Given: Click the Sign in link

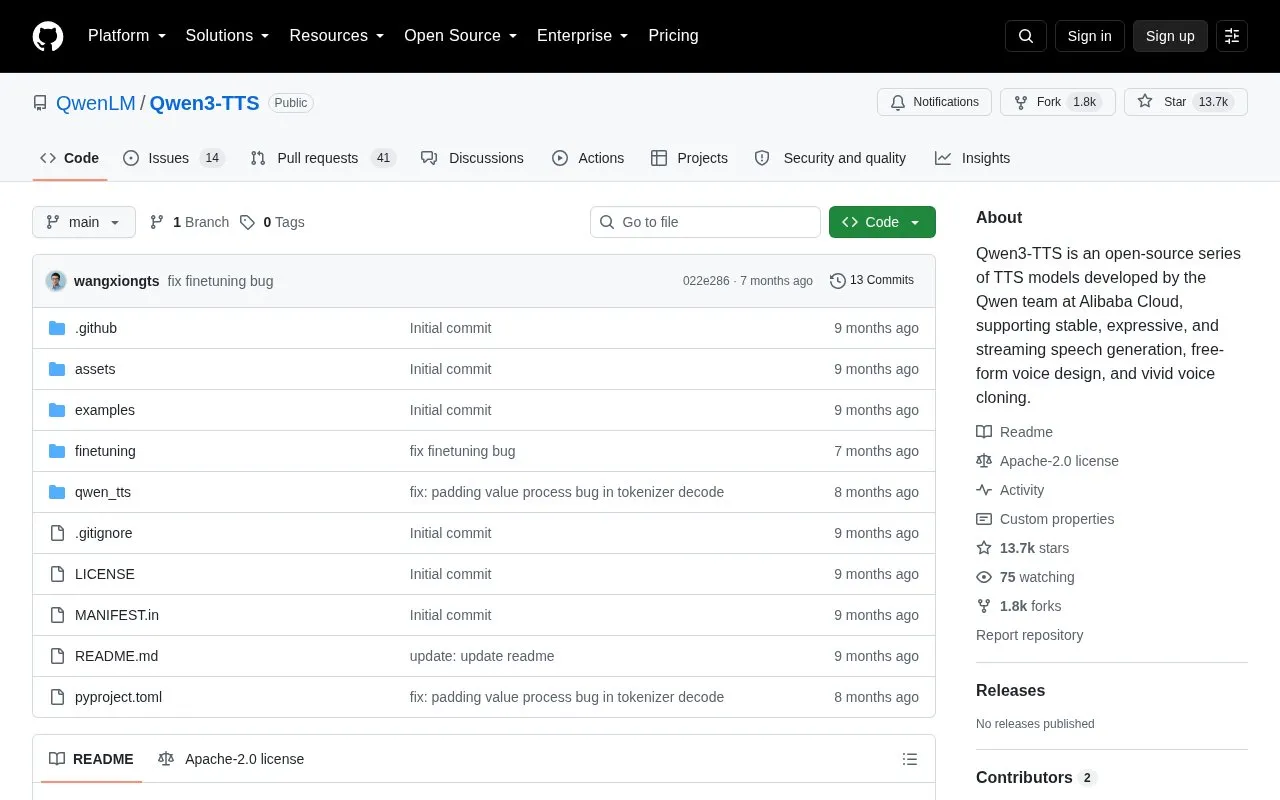Looking at the screenshot, I should [1089, 36].
